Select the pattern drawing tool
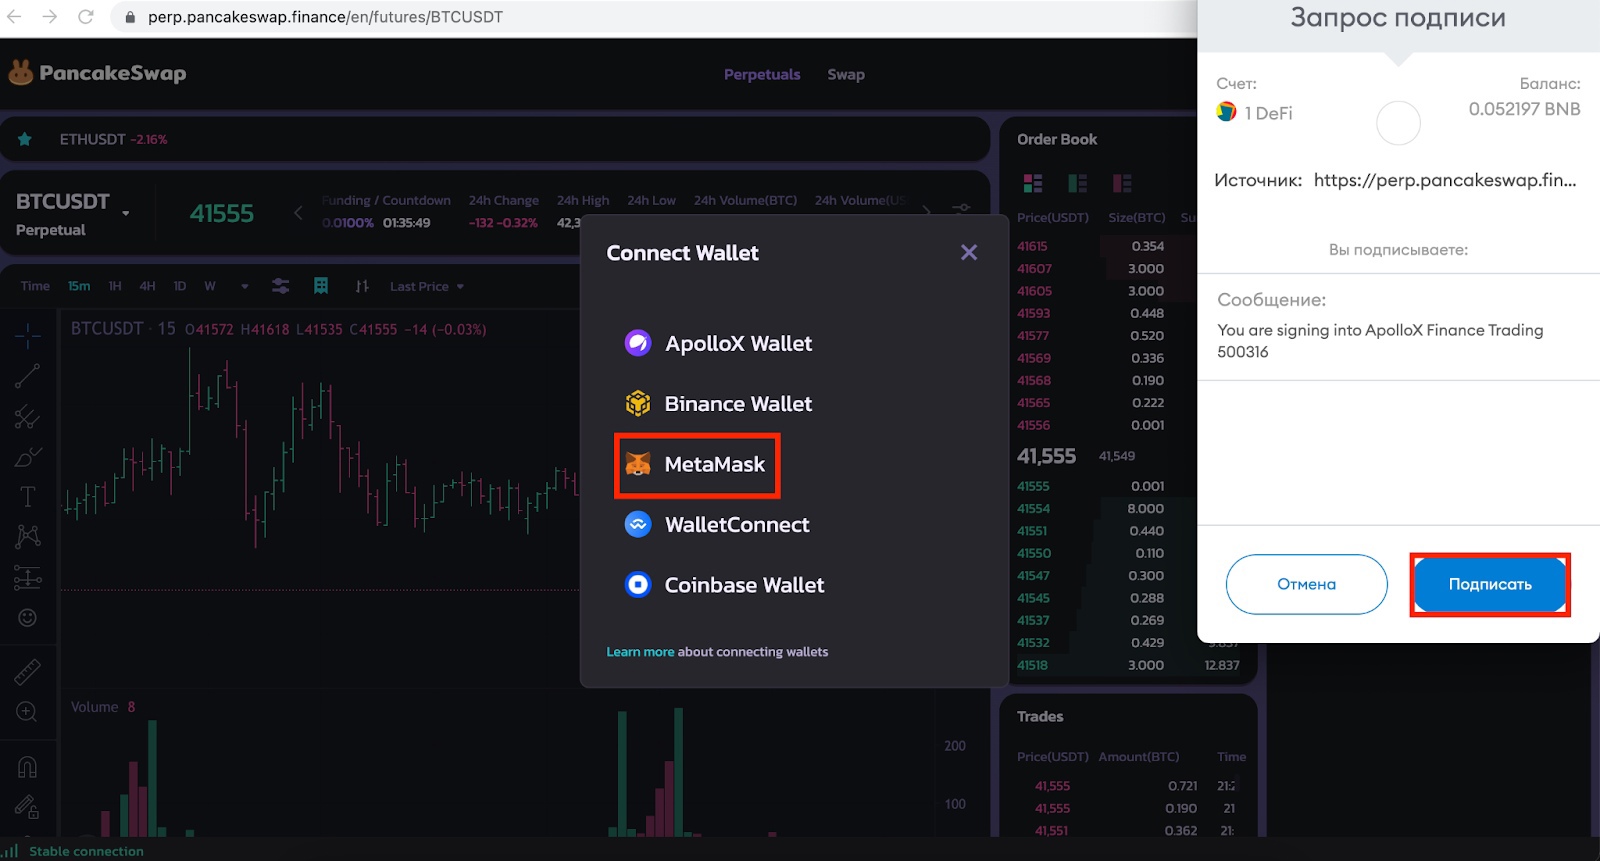 click(27, 537)
